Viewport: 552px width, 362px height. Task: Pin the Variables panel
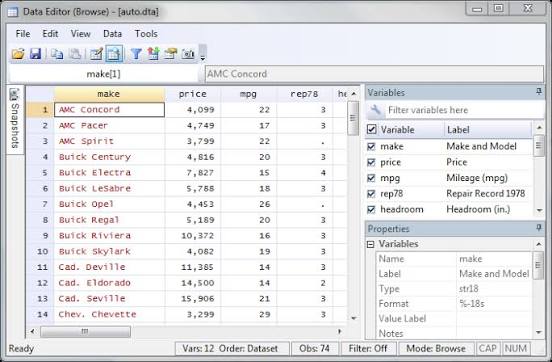[539, 92]
